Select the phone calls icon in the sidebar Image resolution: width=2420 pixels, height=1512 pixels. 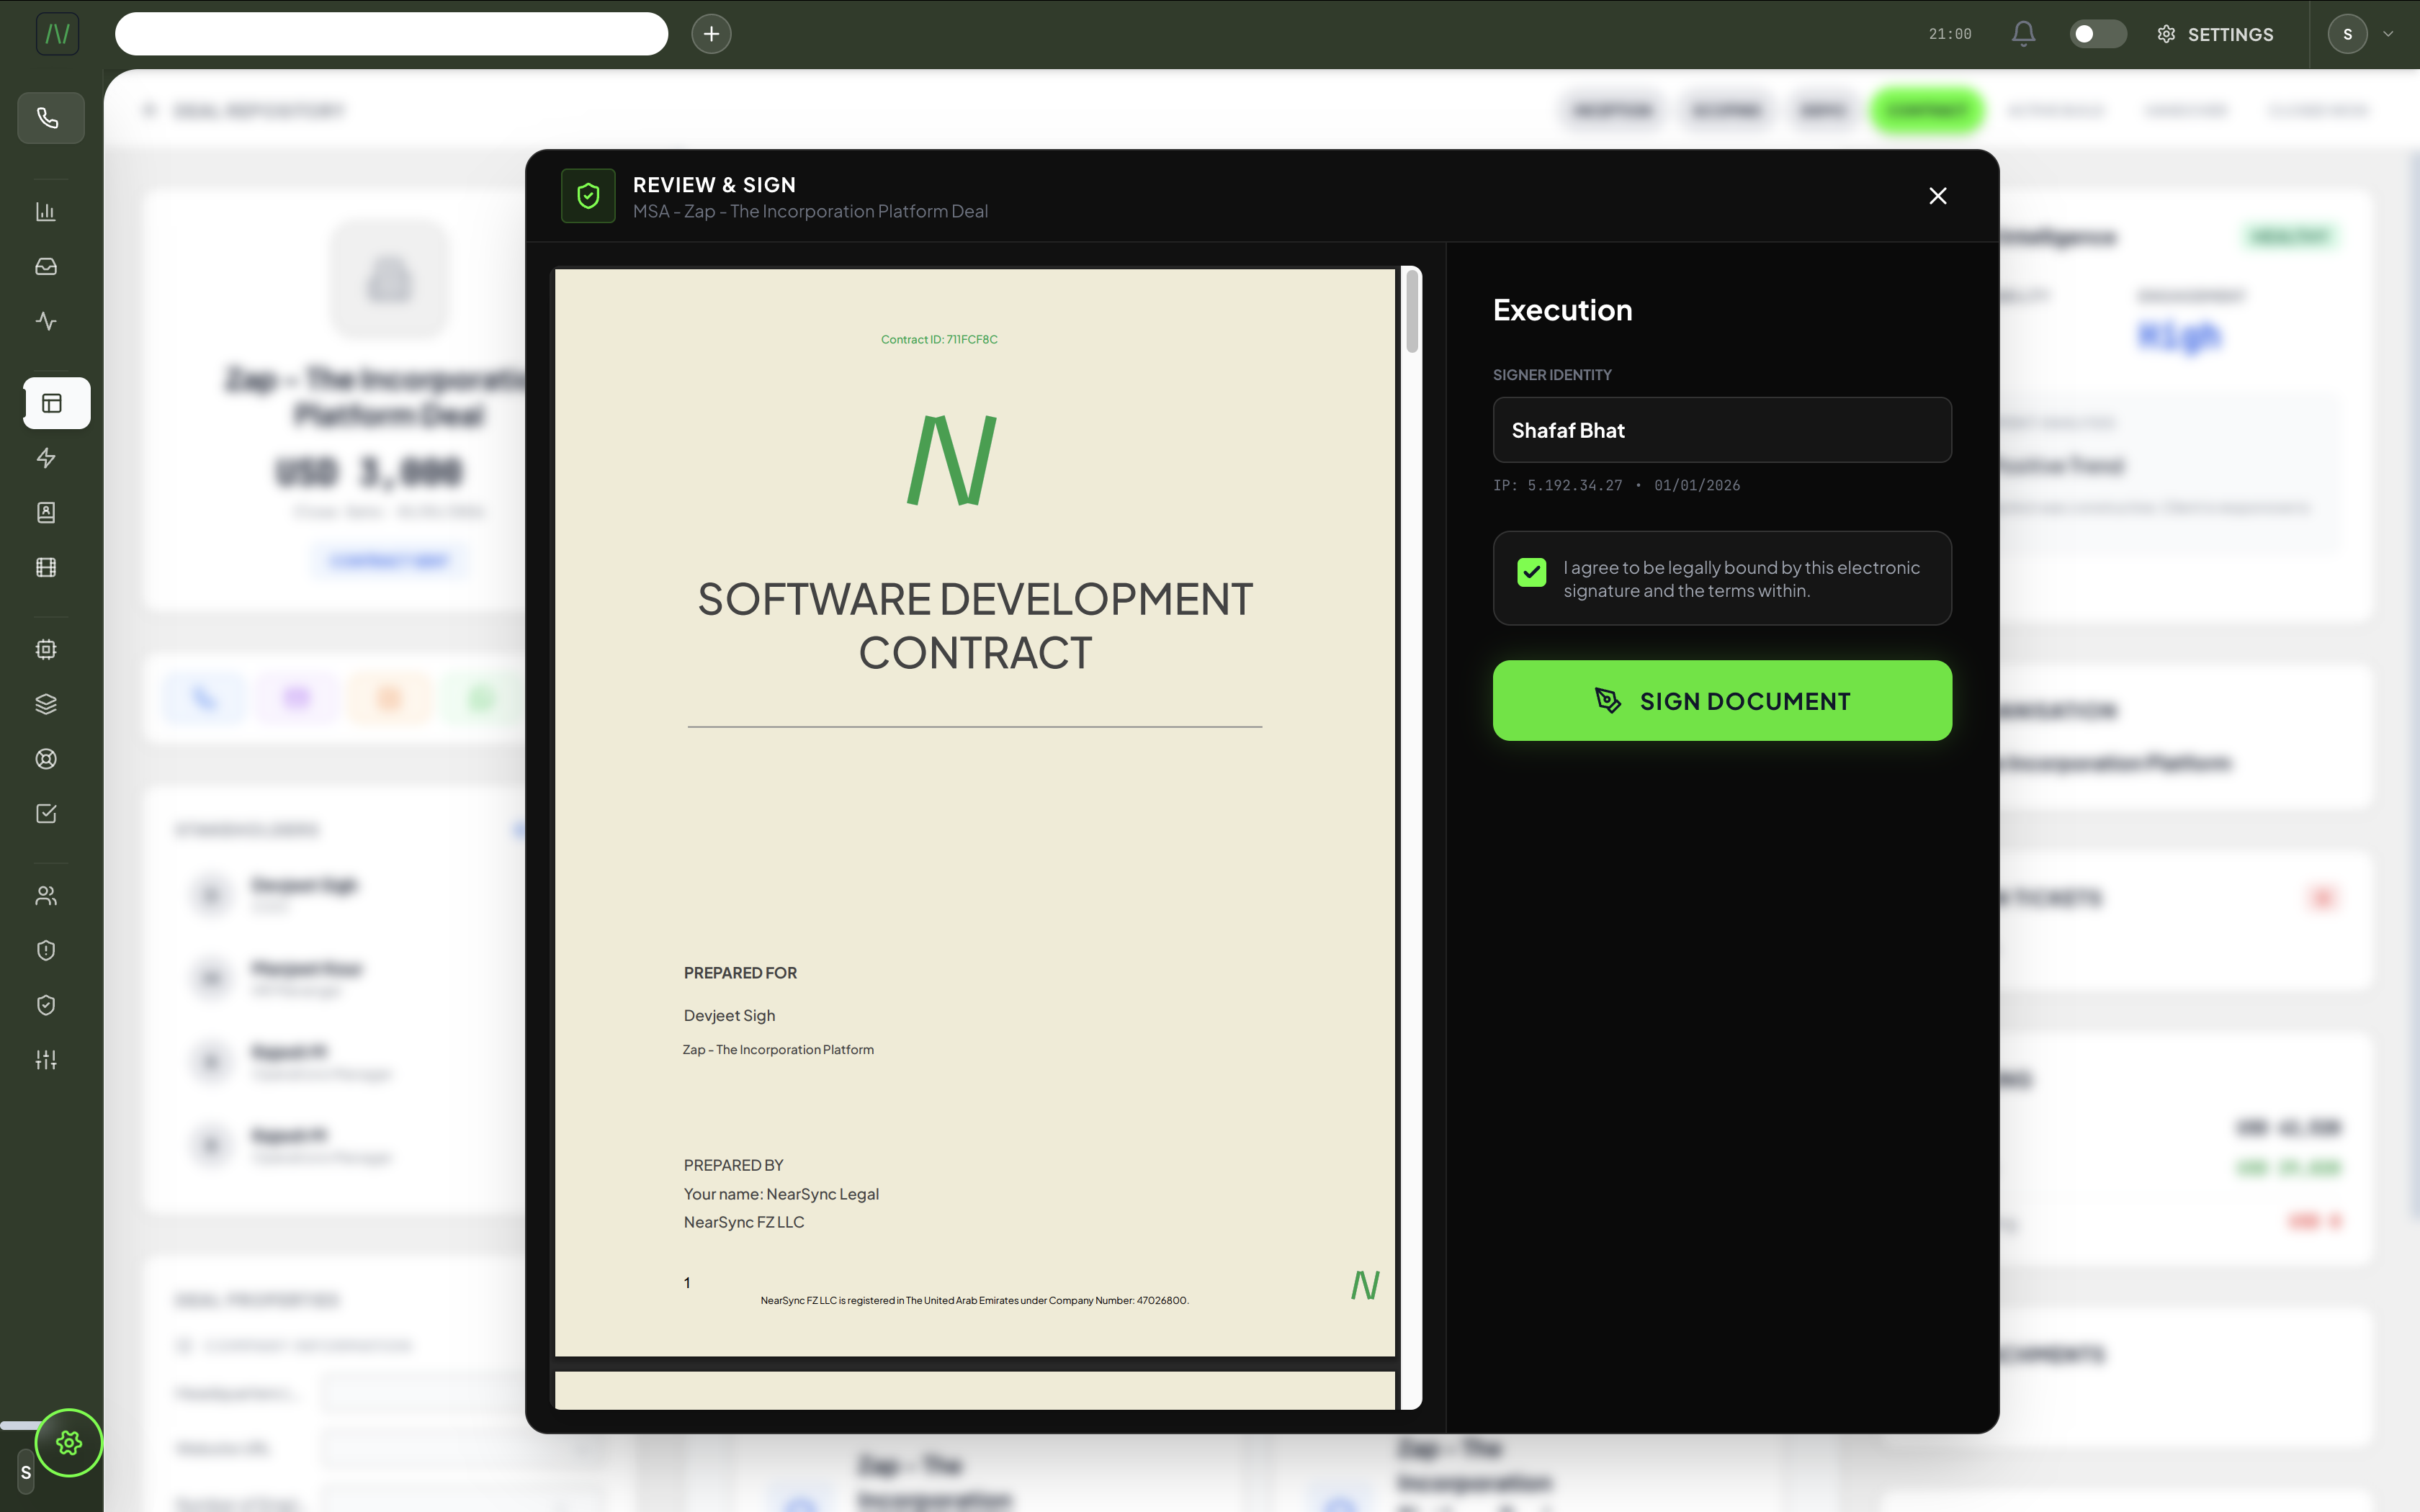tap(49, 118)
